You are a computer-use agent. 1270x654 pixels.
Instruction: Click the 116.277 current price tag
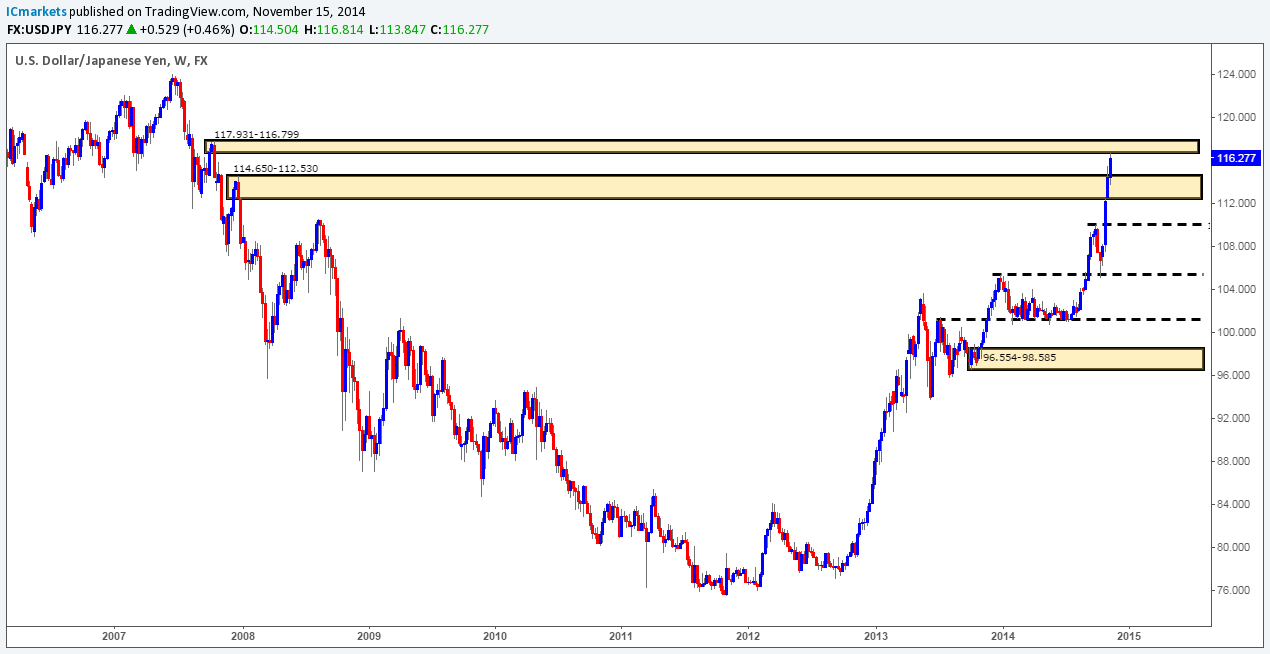pyautogui.click(x=1237, y=157)
